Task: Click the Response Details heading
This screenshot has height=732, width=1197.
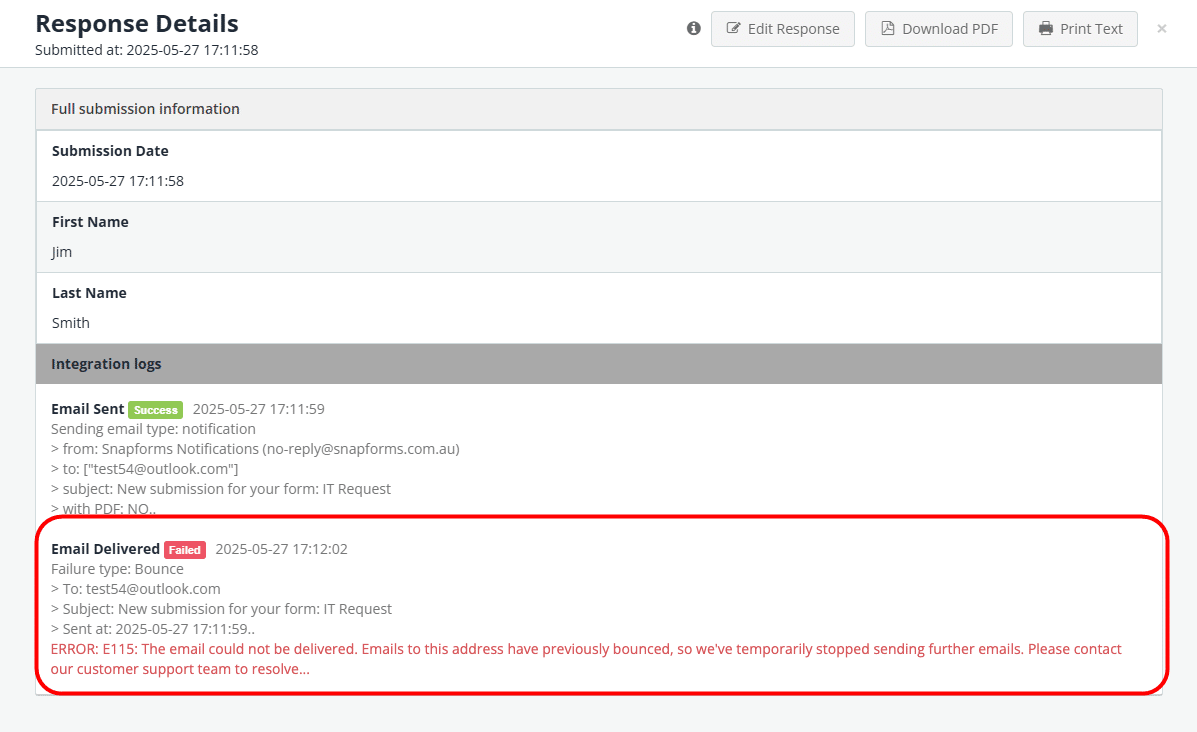Action: pos(137,23)
